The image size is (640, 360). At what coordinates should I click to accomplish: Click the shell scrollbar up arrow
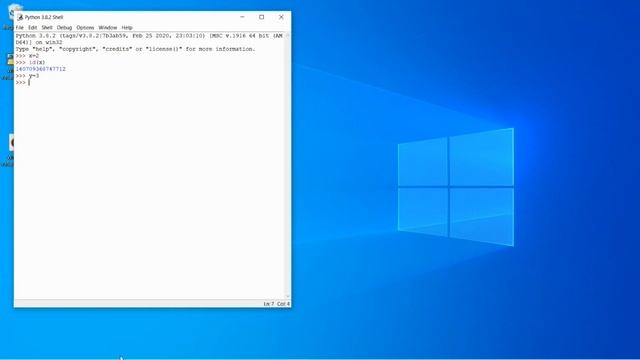pyautogui.click(x=287, y=36)
